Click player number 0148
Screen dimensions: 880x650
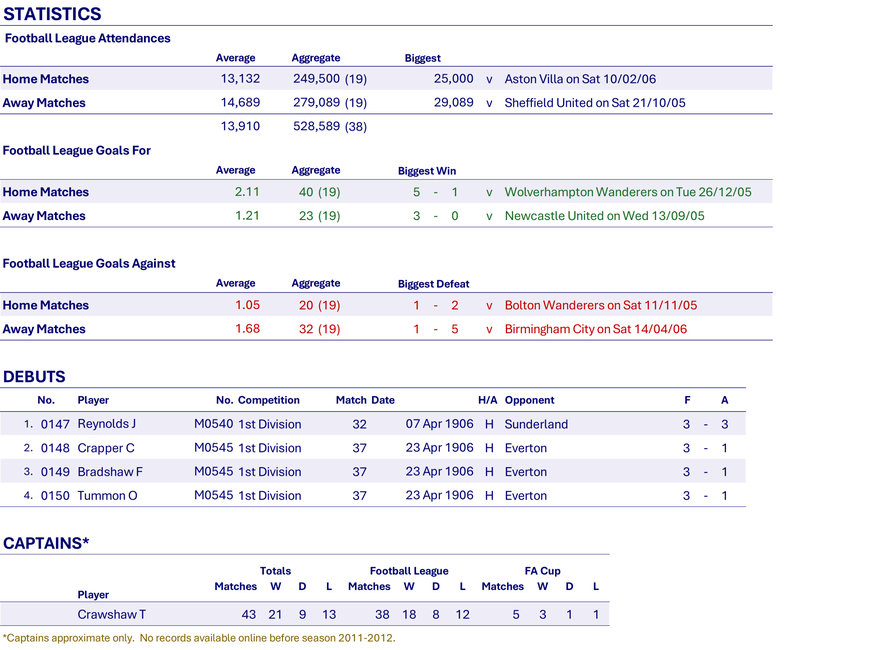click(x=55, y=448)
